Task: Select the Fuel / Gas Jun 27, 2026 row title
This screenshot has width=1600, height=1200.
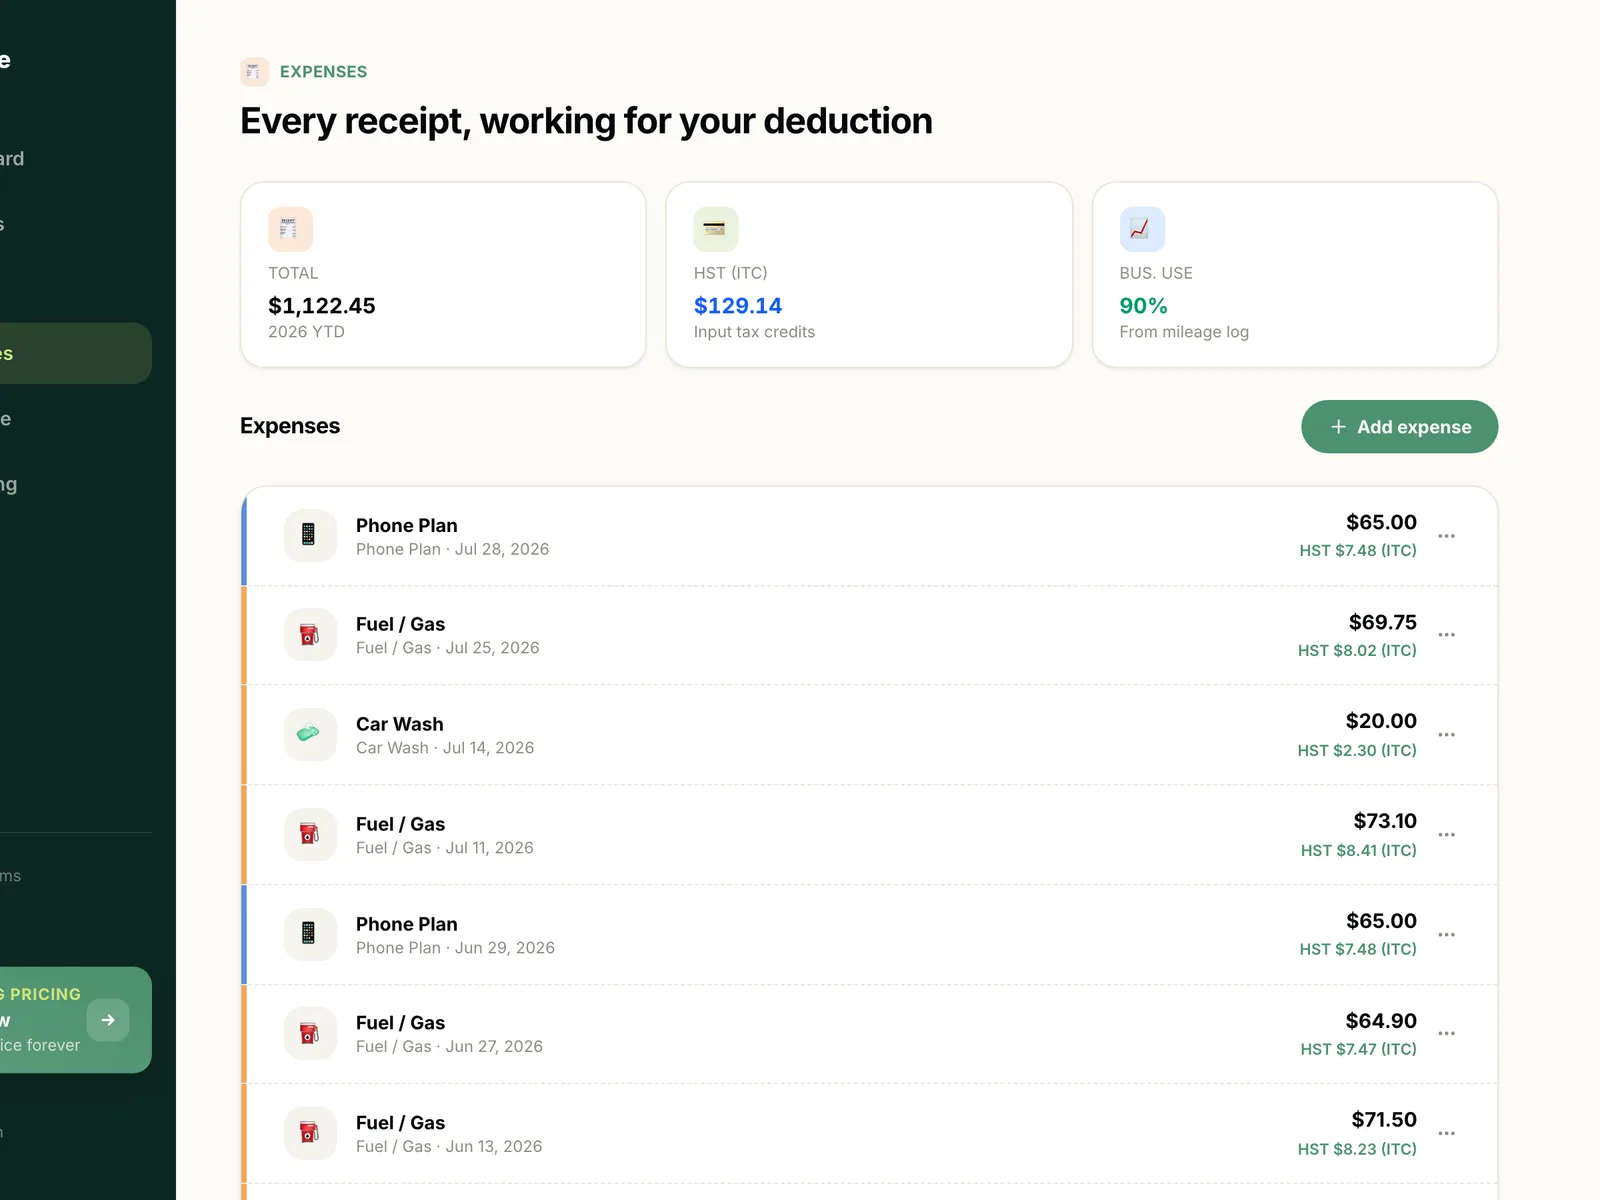Action: coord(400,1023)
